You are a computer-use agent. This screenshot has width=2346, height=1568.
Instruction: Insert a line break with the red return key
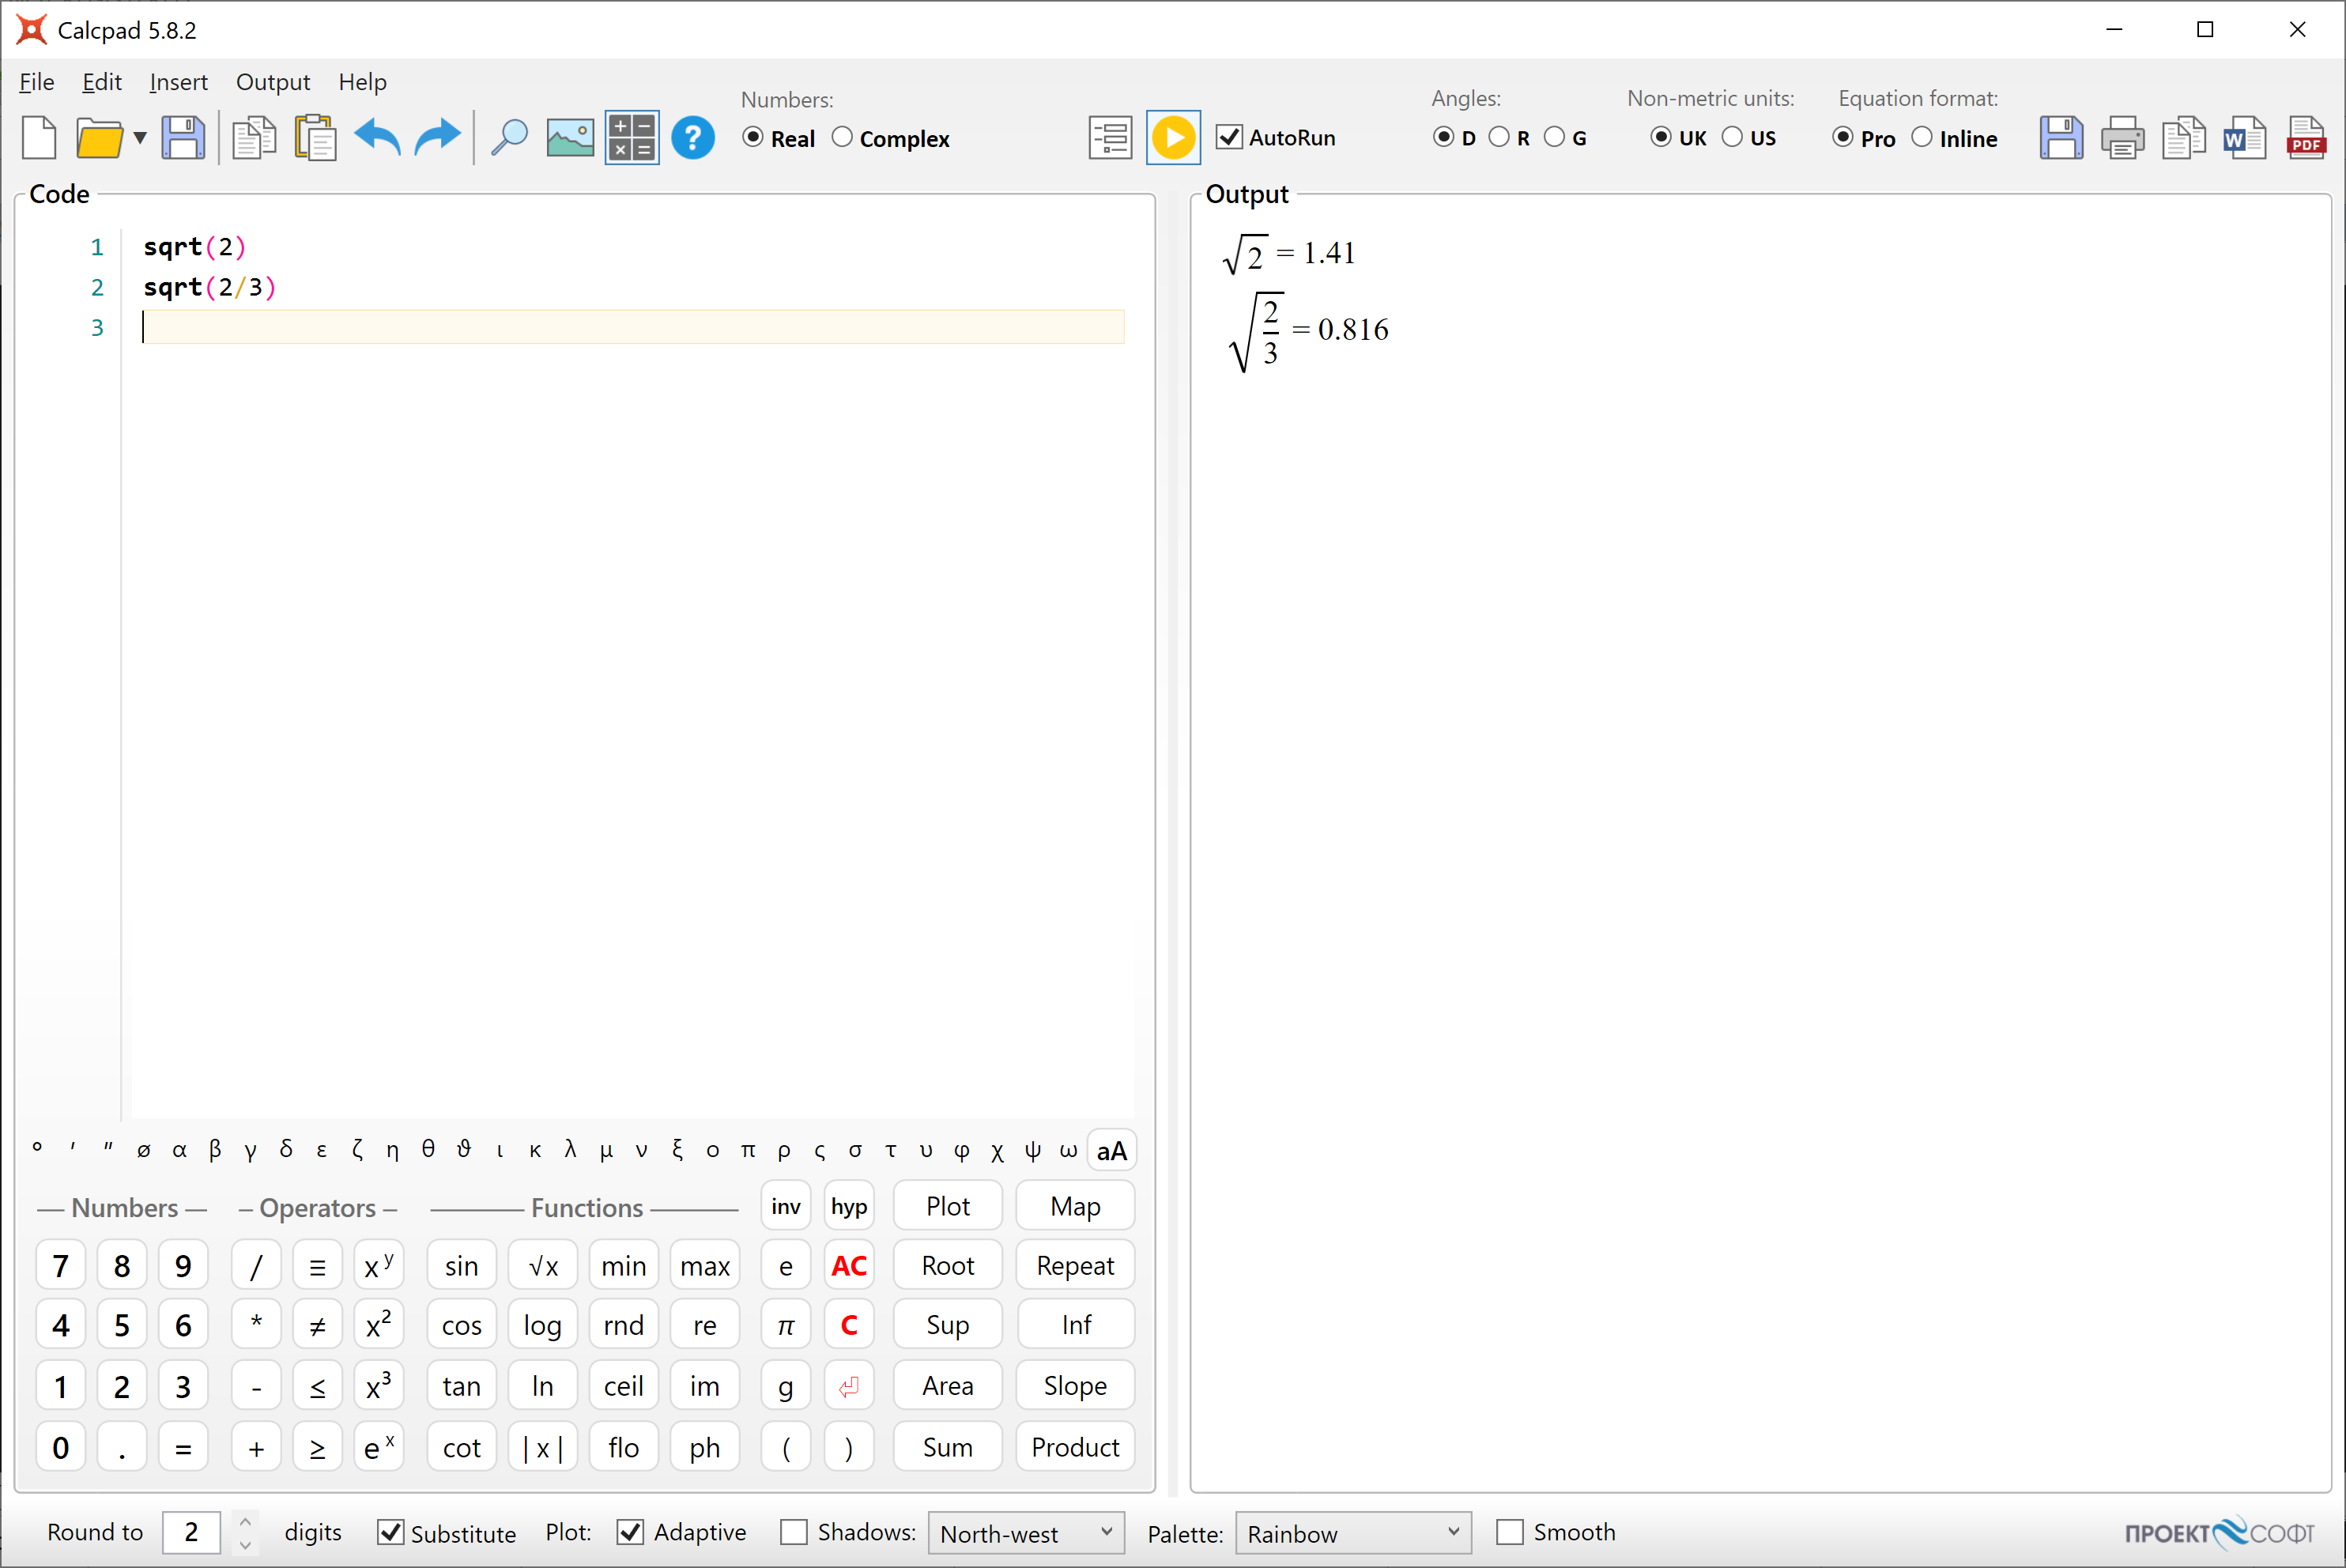tap(849, 1386)
